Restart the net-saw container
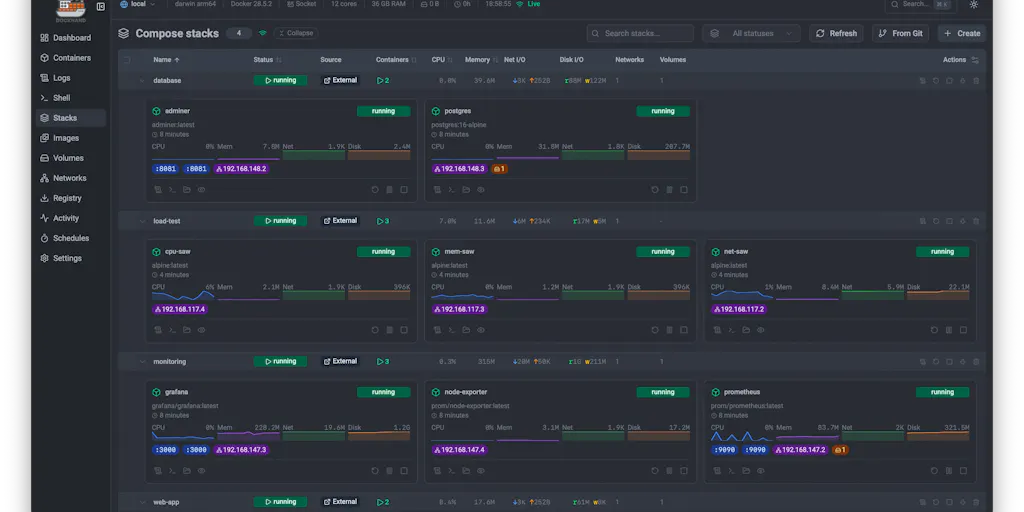 click(935, 330)
